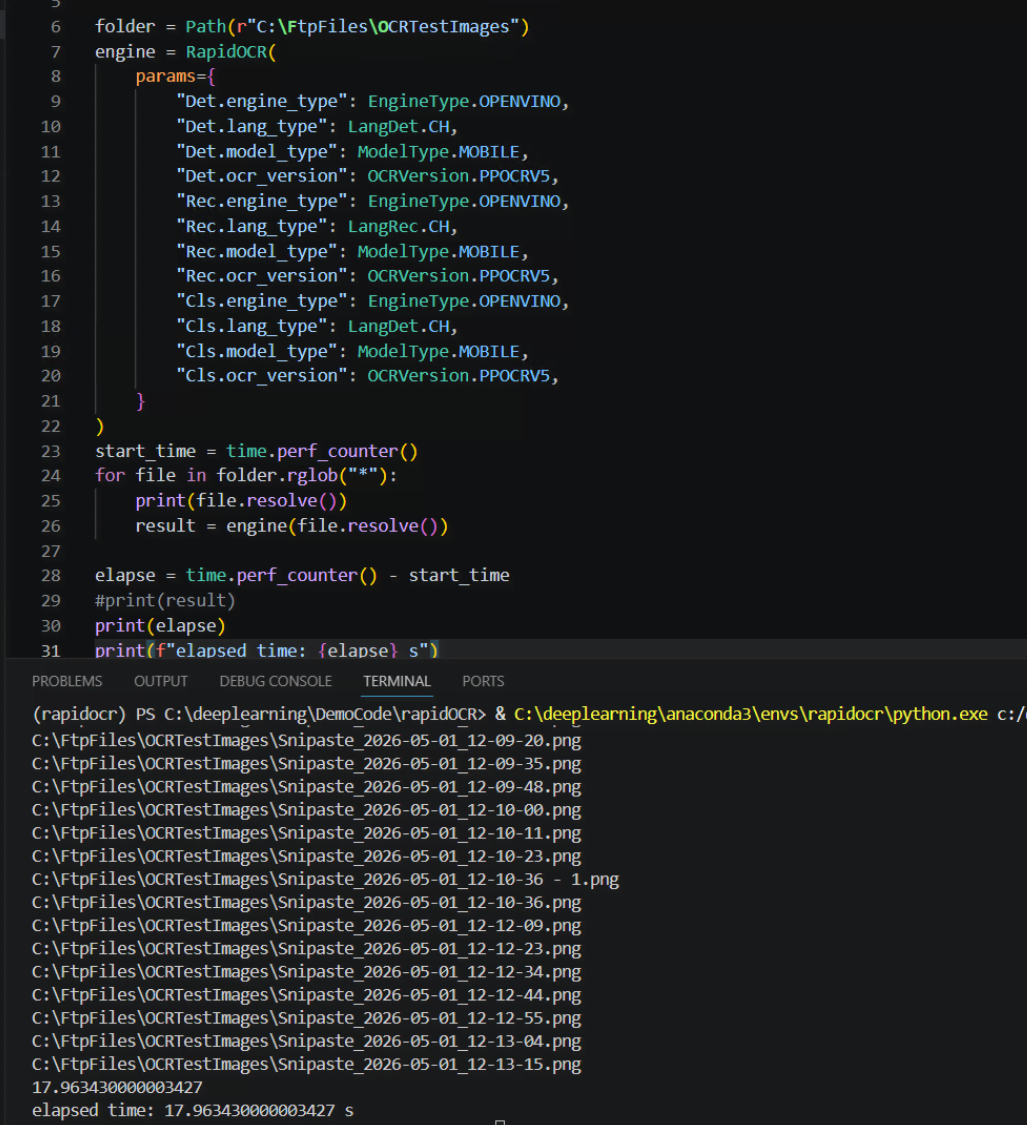
Task: Click the folder = Path(...) code line
Action: (x=312, y=27)
